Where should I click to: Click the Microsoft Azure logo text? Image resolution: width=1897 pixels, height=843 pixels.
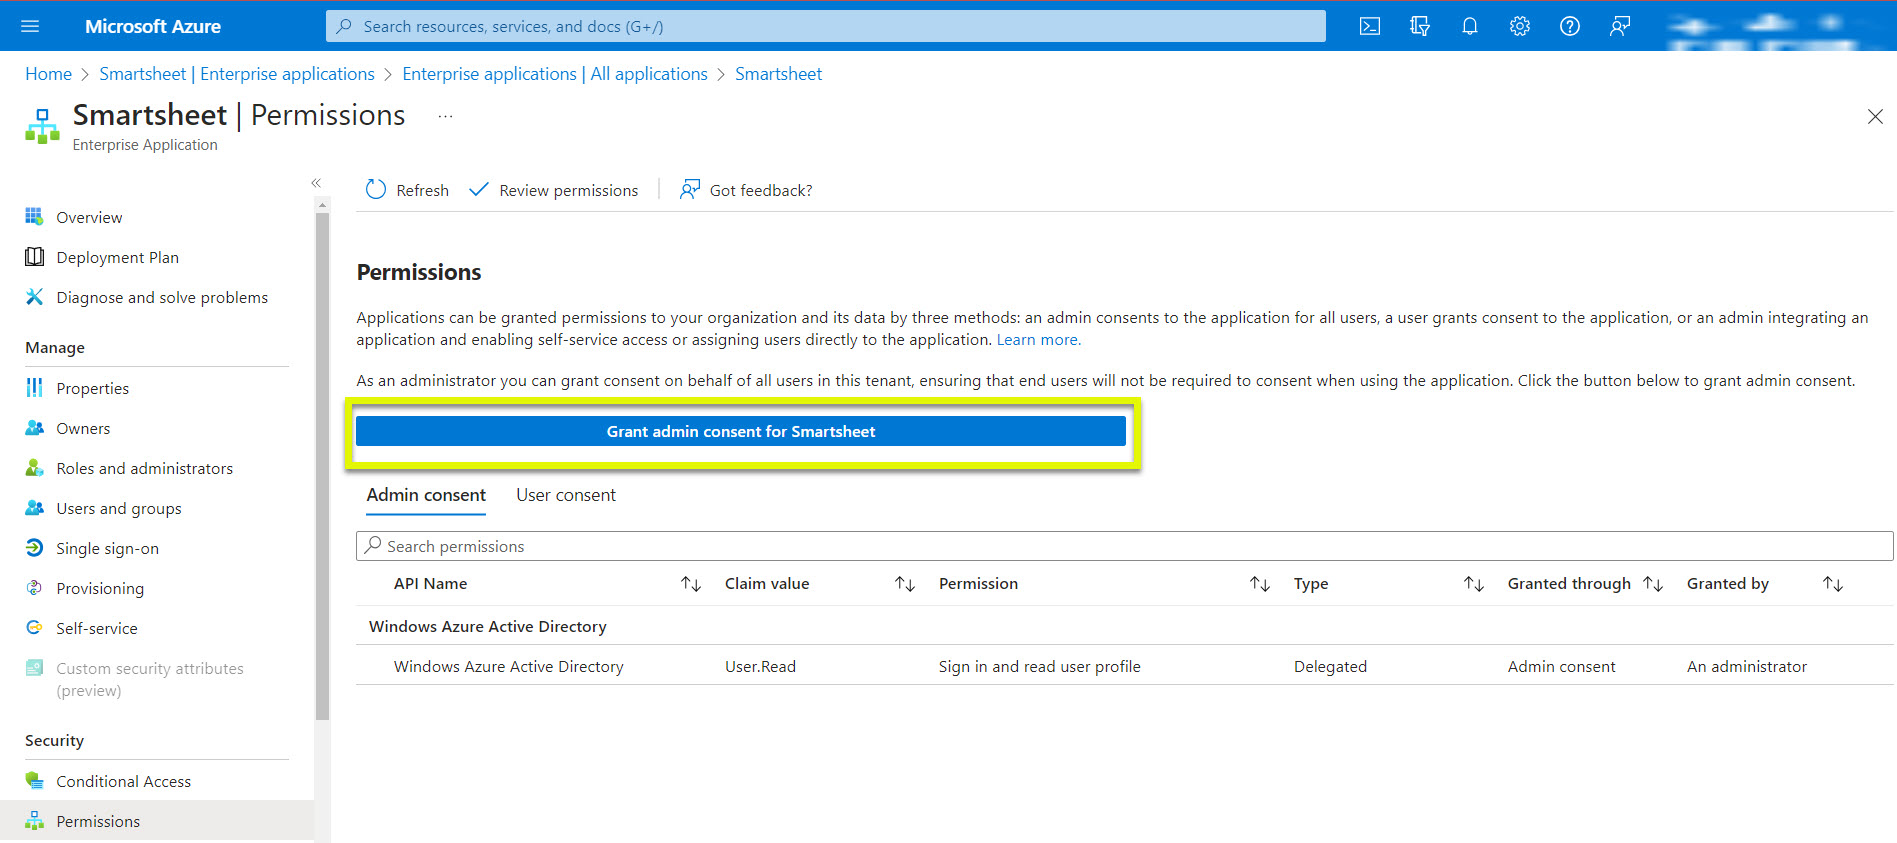point(153,26)
